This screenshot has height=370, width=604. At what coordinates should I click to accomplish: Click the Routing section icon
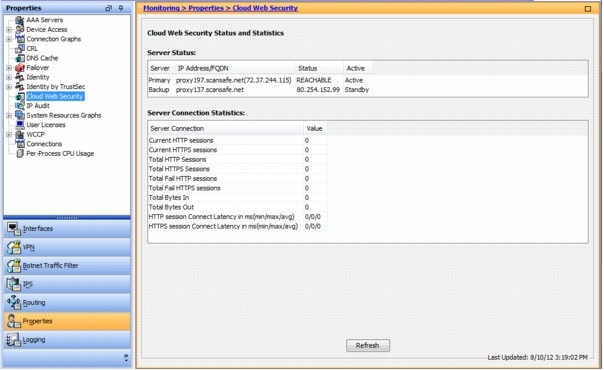click(x=13, y=303)
